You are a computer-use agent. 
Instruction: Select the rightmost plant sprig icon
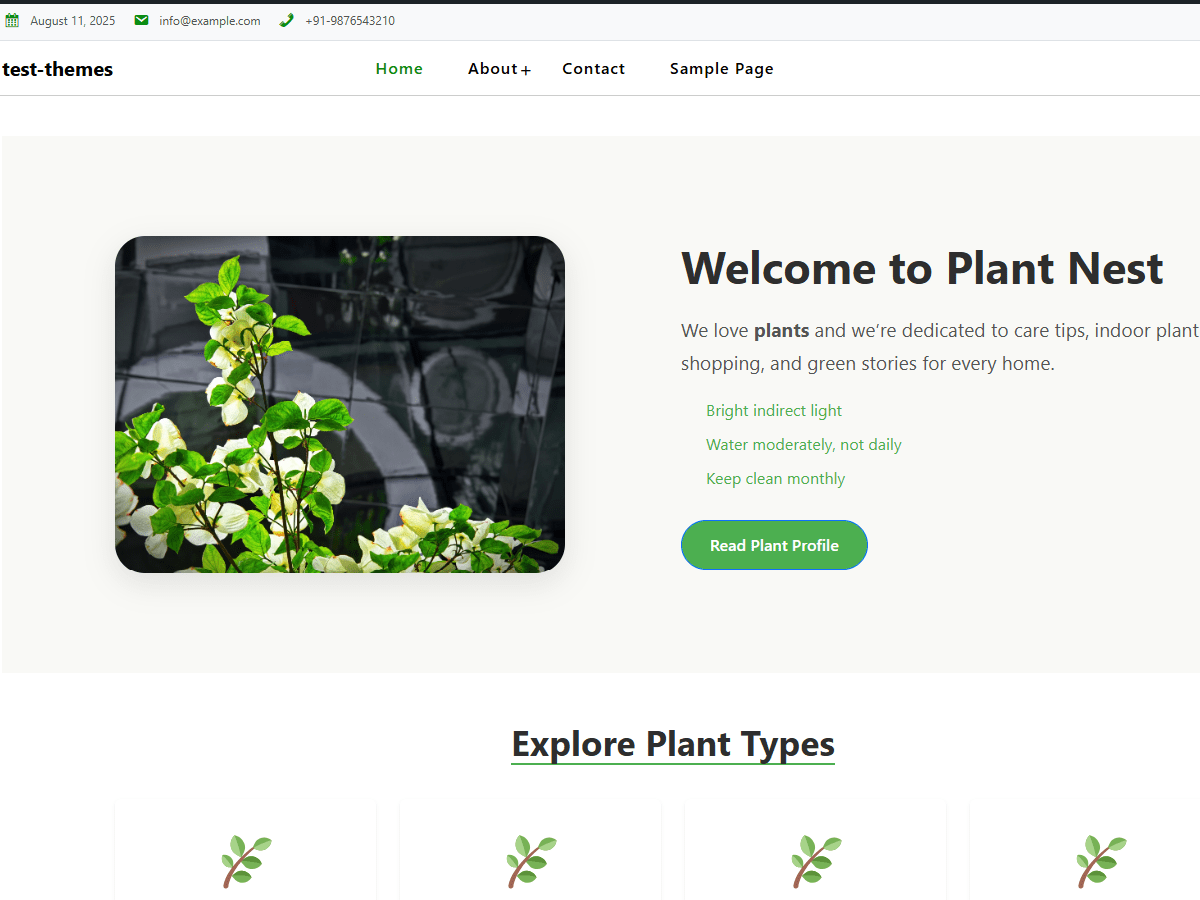pos(1101,861)
